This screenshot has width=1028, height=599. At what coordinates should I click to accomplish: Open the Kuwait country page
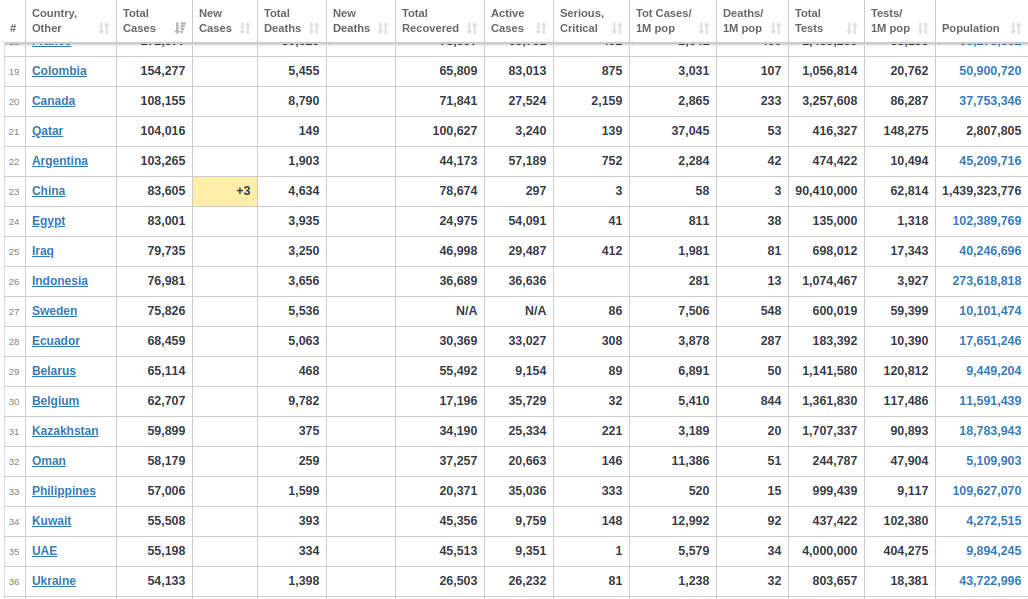51,521
